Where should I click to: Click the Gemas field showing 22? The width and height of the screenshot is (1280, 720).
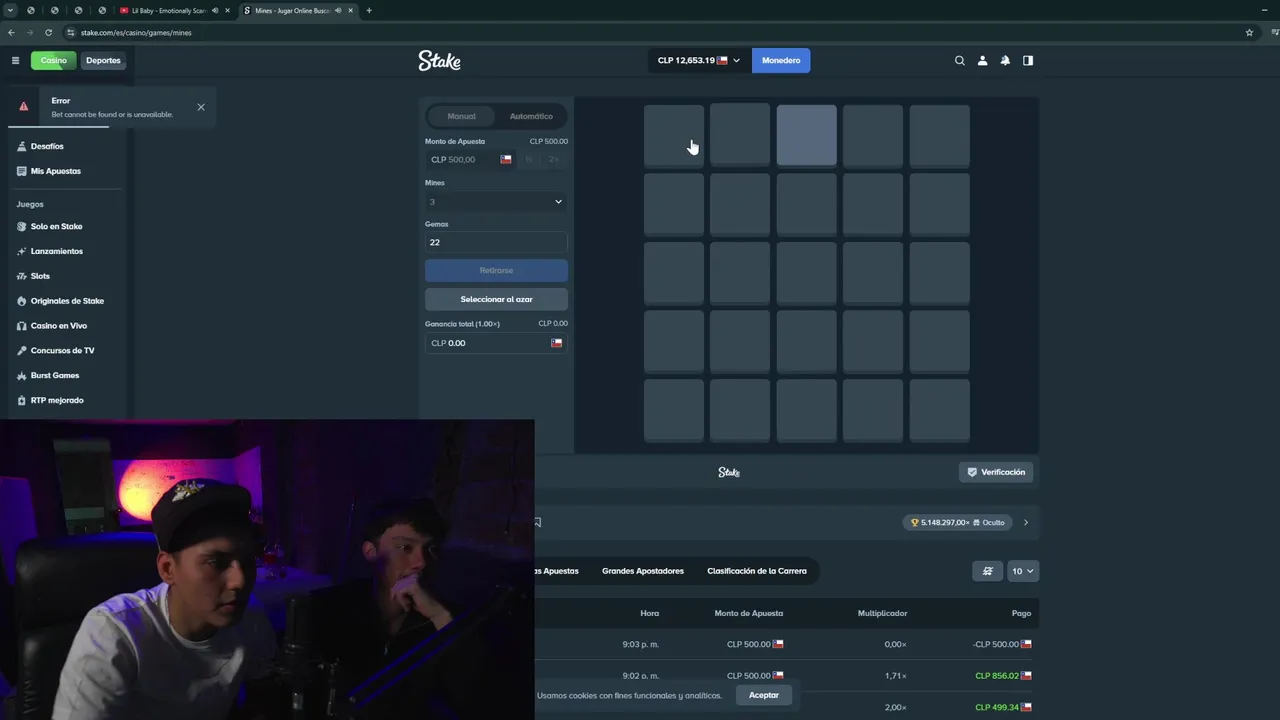tap(496, 242)
